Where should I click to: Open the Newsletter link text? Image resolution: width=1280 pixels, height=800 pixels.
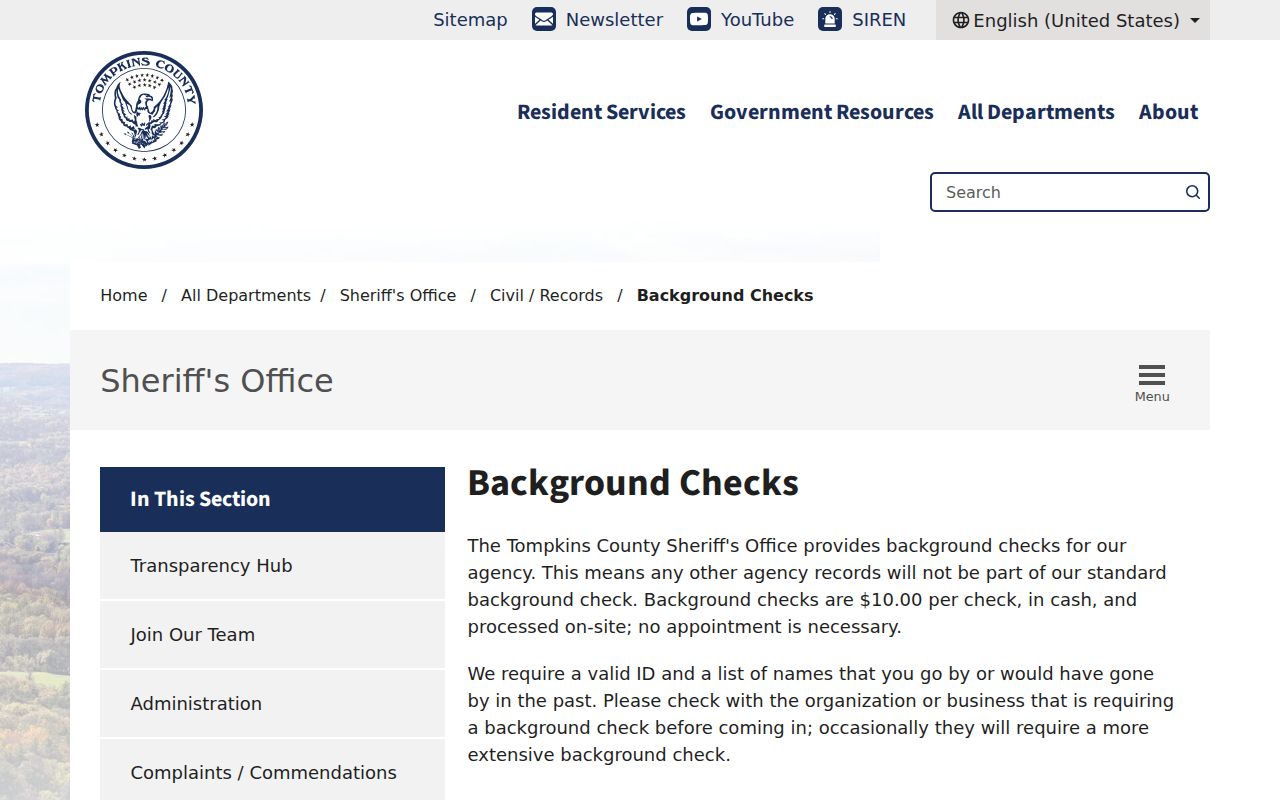[x=614, y=20]
